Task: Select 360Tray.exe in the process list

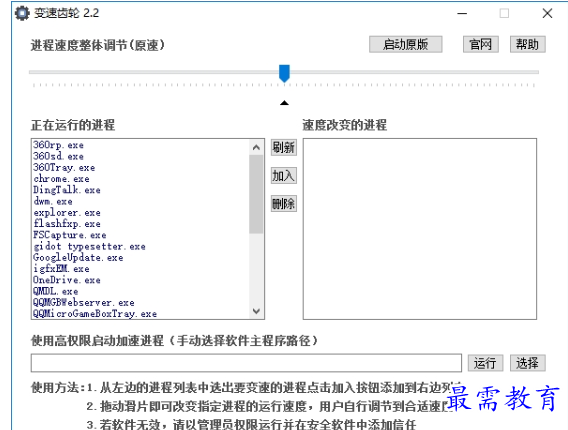Action: point(64,167)
